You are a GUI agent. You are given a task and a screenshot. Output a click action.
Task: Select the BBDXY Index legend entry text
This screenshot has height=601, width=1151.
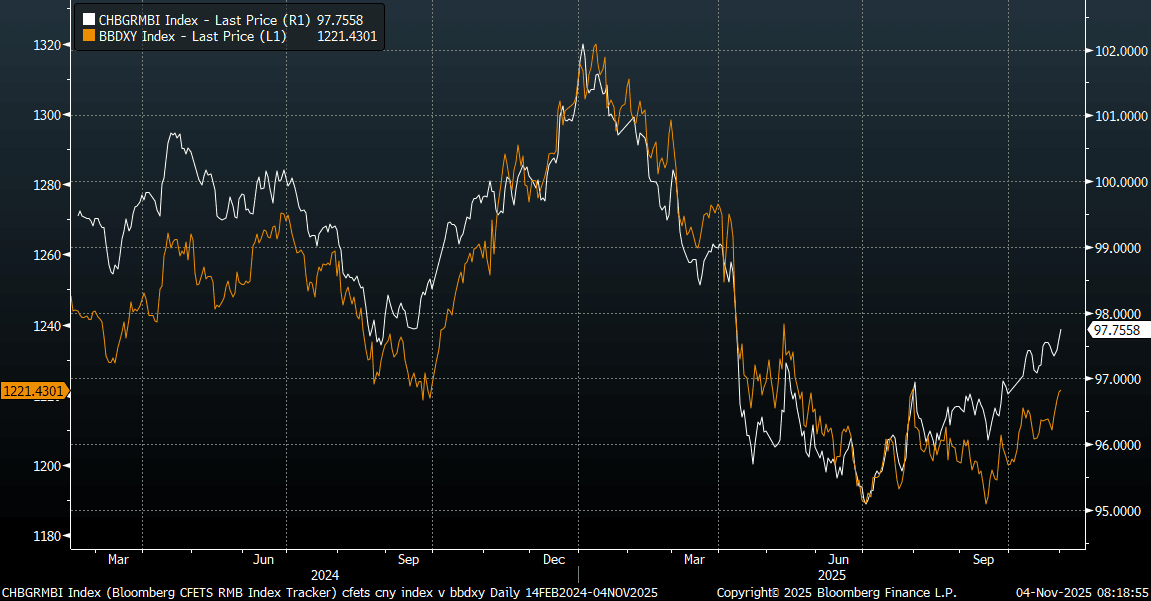[x=190, y=35]
